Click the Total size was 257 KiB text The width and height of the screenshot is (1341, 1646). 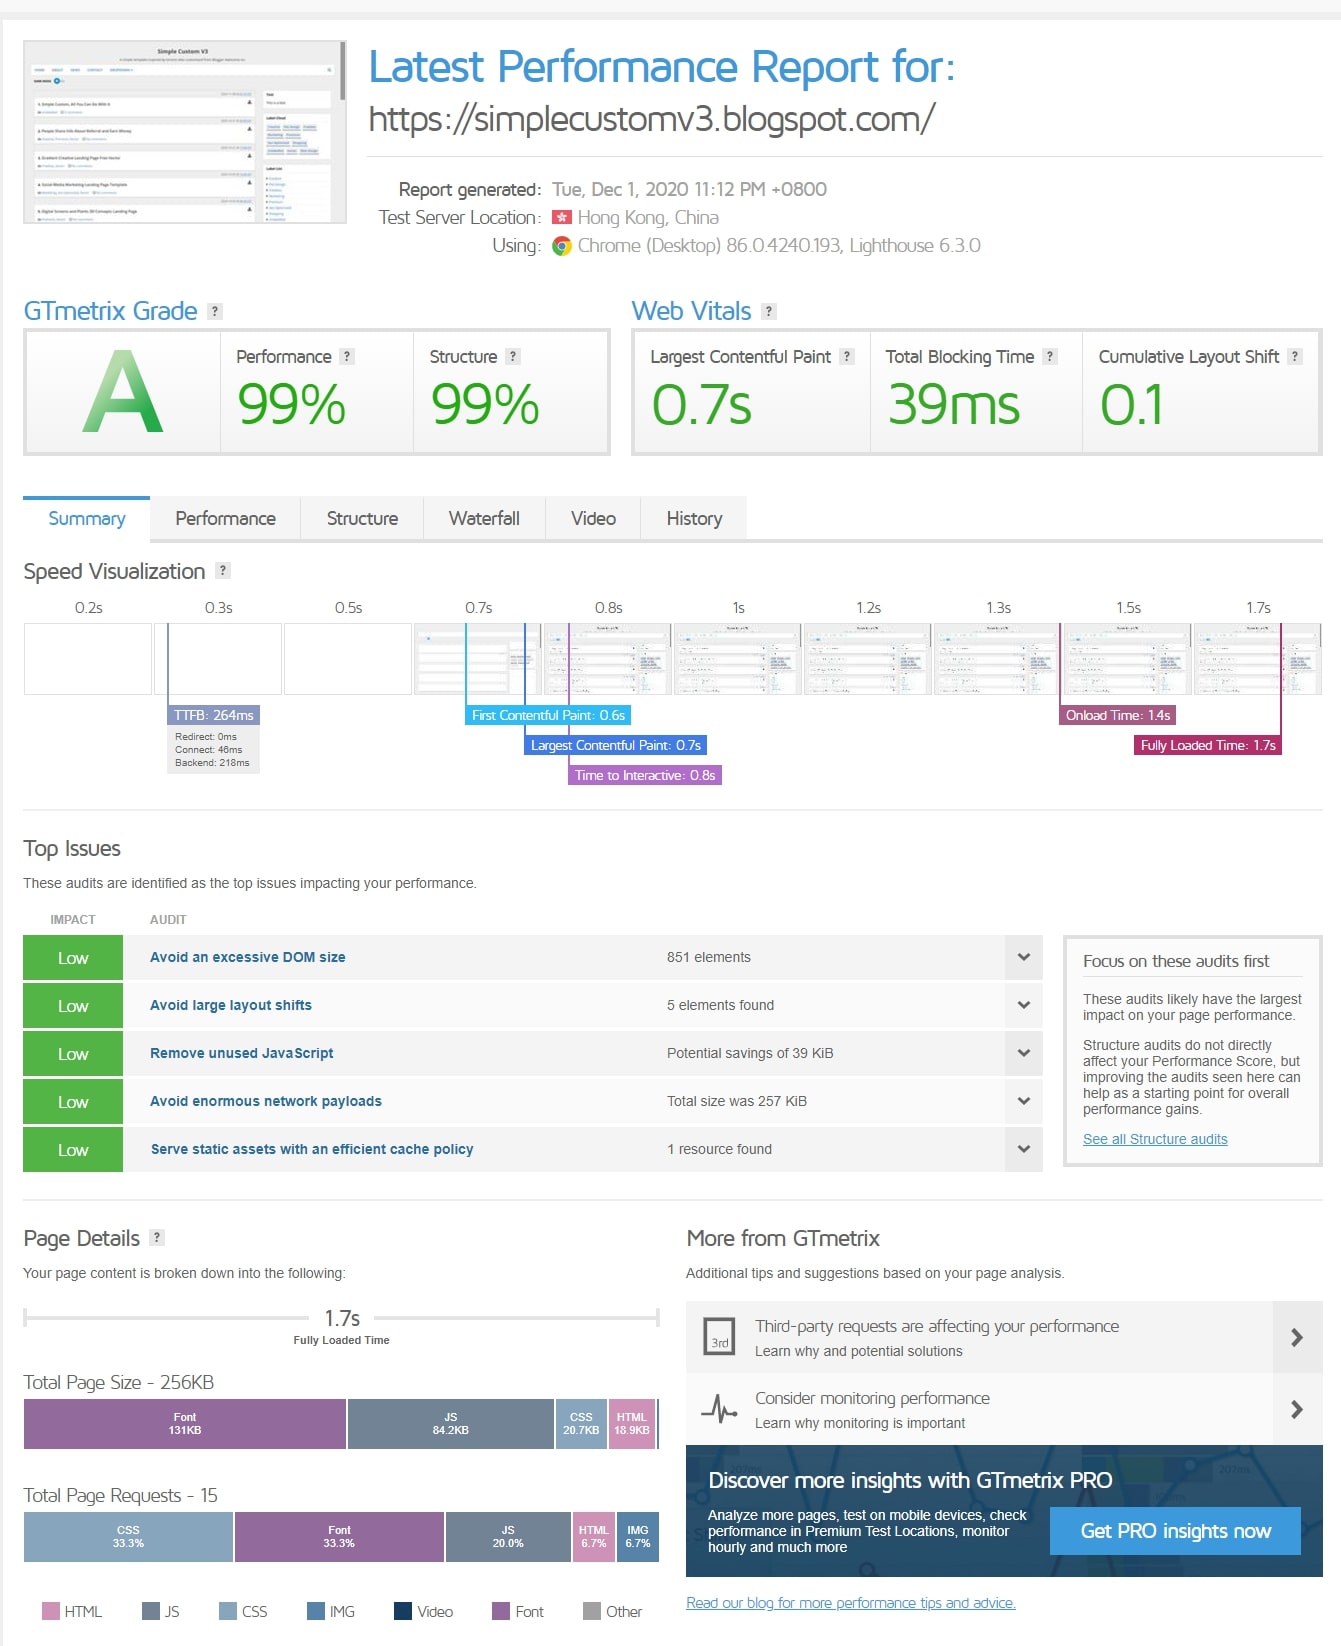pos(737,1101)
